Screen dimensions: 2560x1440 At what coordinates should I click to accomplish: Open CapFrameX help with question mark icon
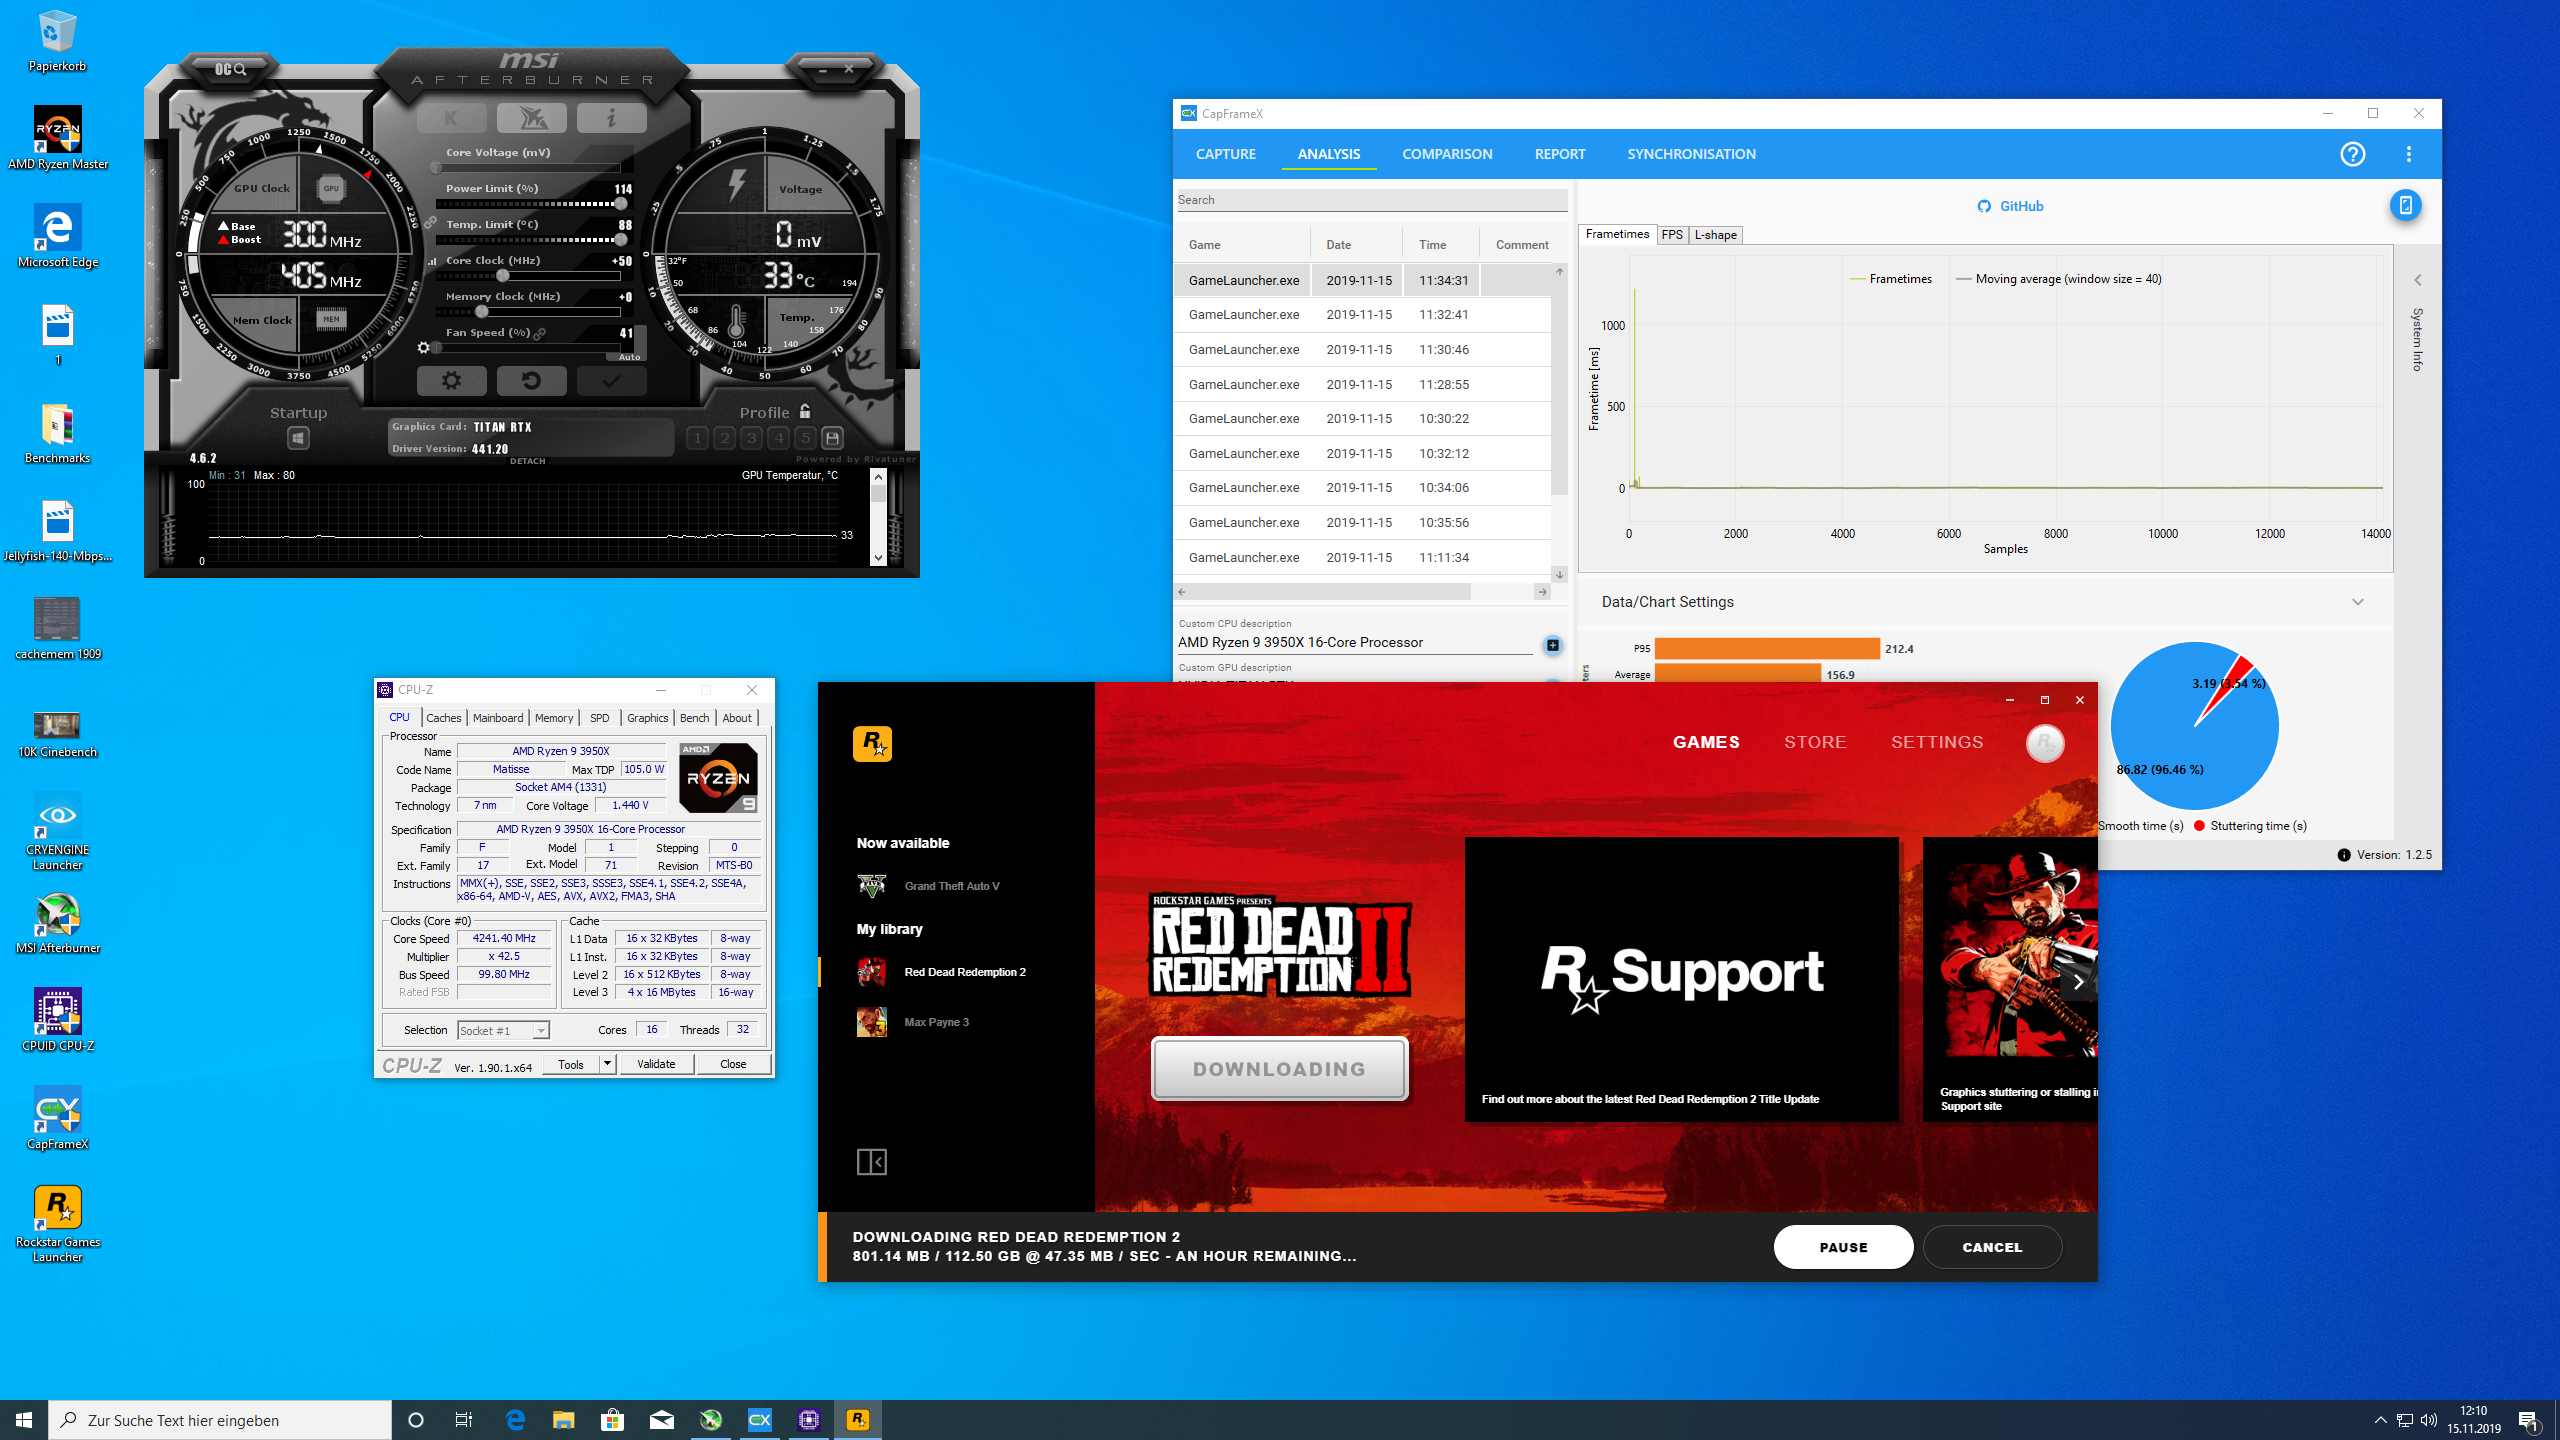2352,154
